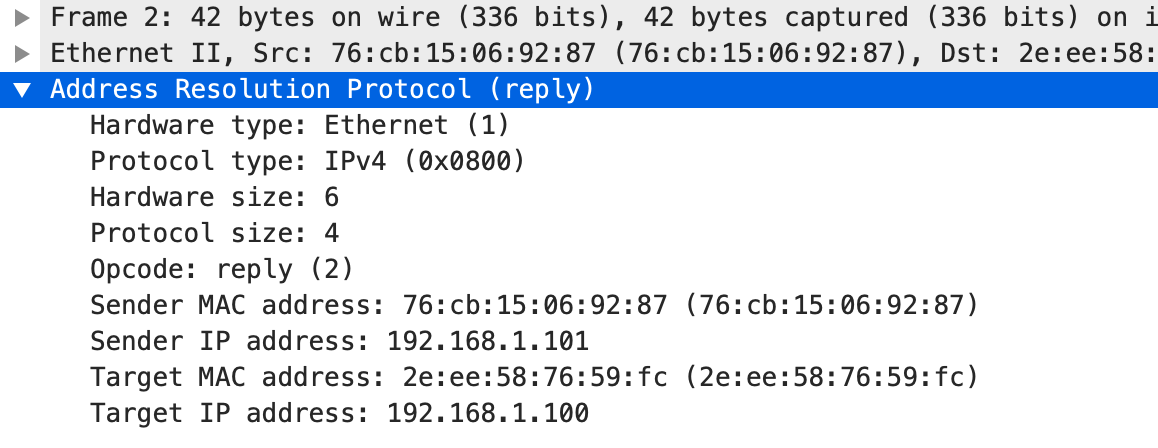Expand the Frame 2 disclosure triangle

pyautogui.click(x=22, y=17)
